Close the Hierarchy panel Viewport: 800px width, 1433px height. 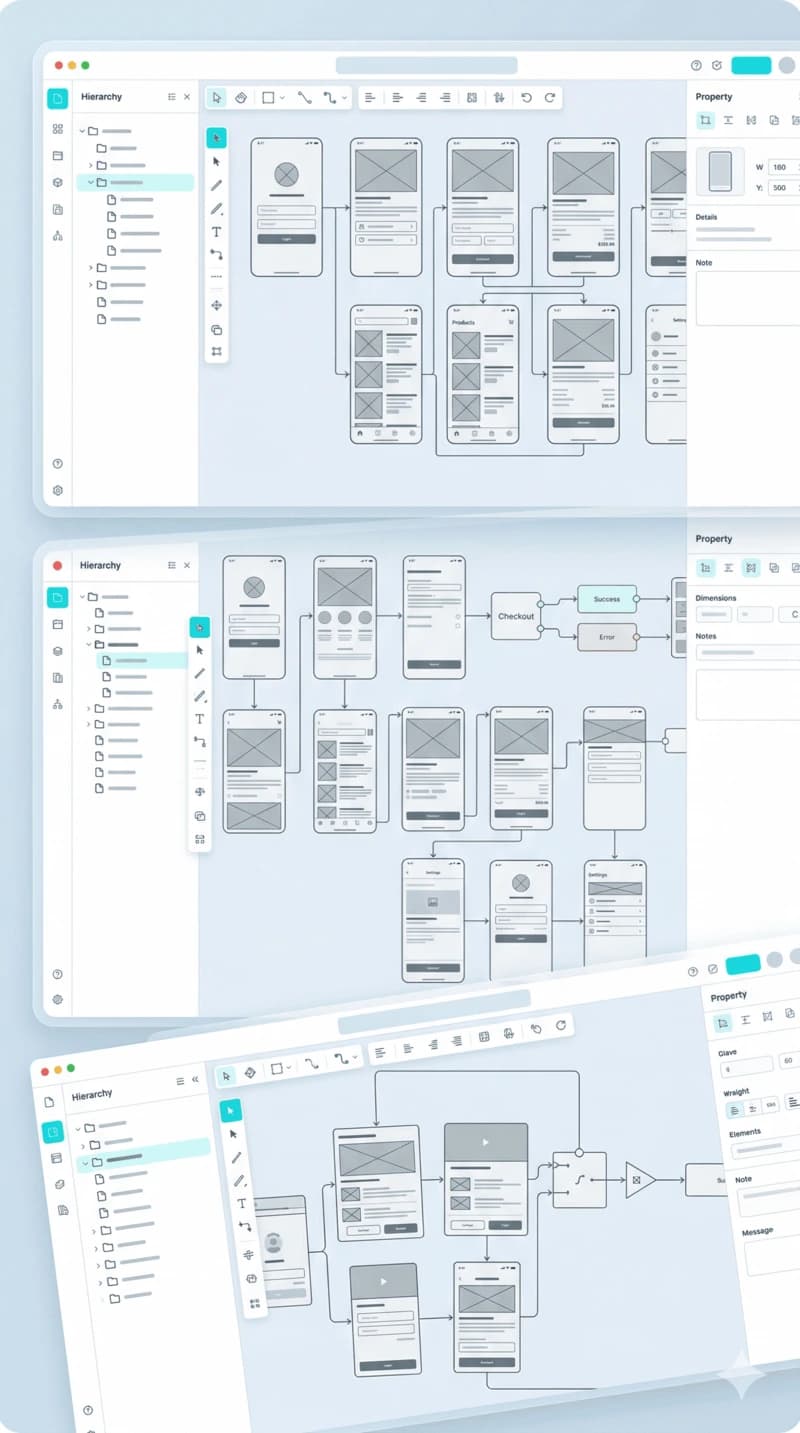pyautogui.click(x=186, y=97)
